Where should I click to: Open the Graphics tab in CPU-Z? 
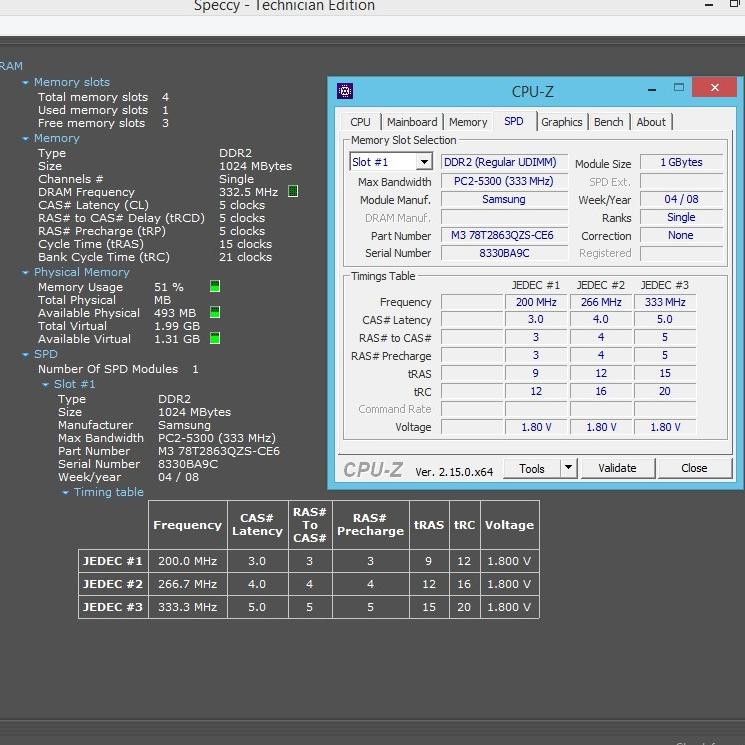(x=562, y=122)
